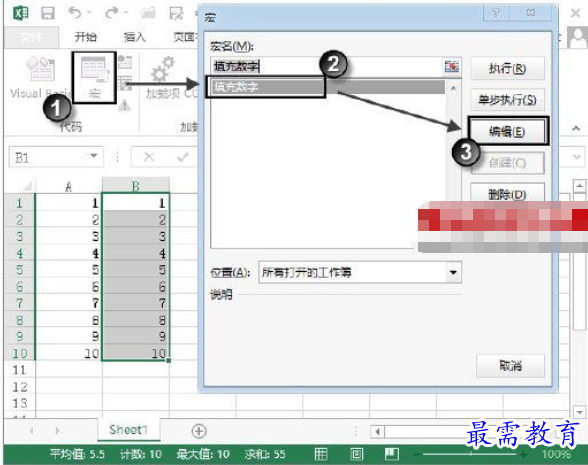
Task: Select column B header
Action: coord(135,186)
